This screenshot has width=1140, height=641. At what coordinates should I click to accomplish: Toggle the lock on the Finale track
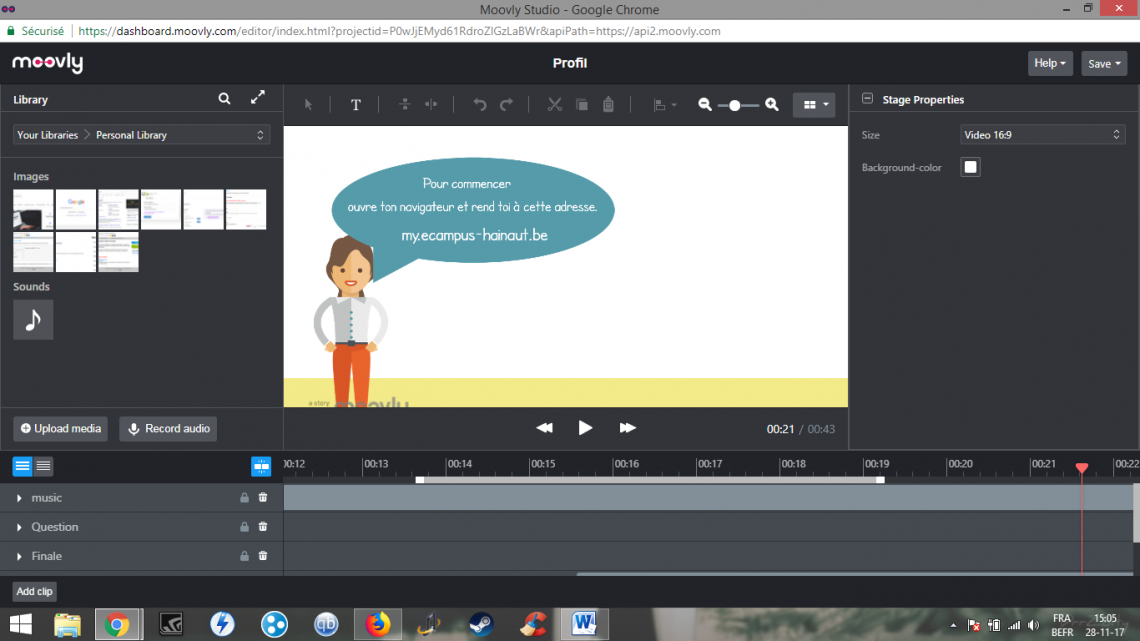[244, 556]
